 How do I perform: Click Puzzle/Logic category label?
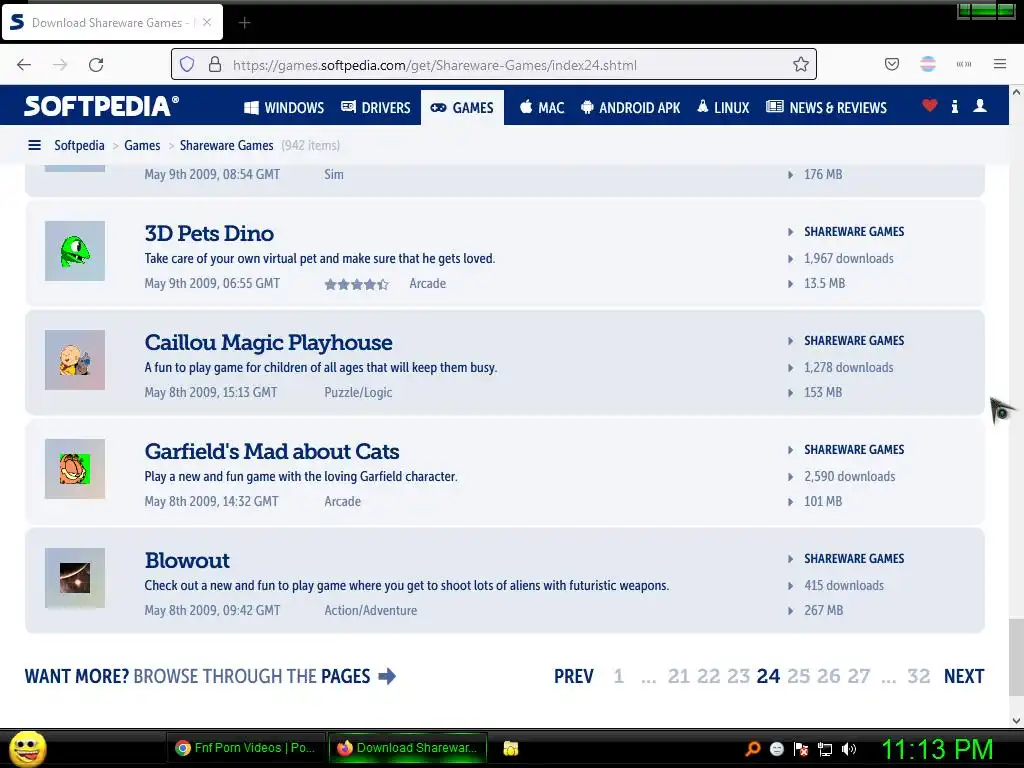pos(358,392)
